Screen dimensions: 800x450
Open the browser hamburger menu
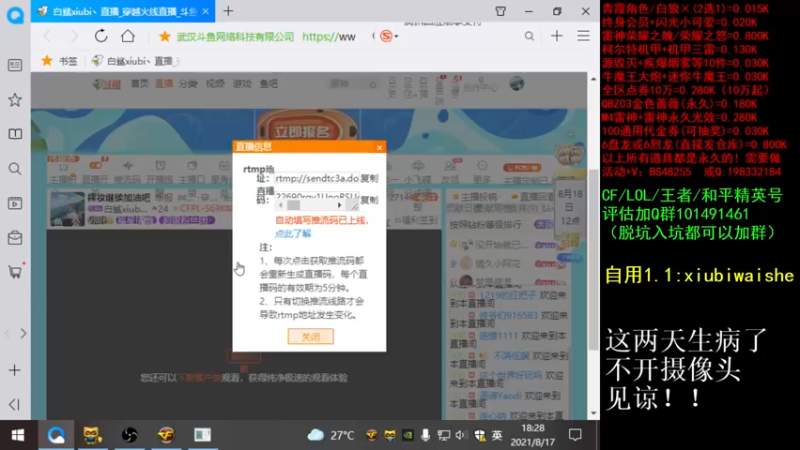coord(583,36)
